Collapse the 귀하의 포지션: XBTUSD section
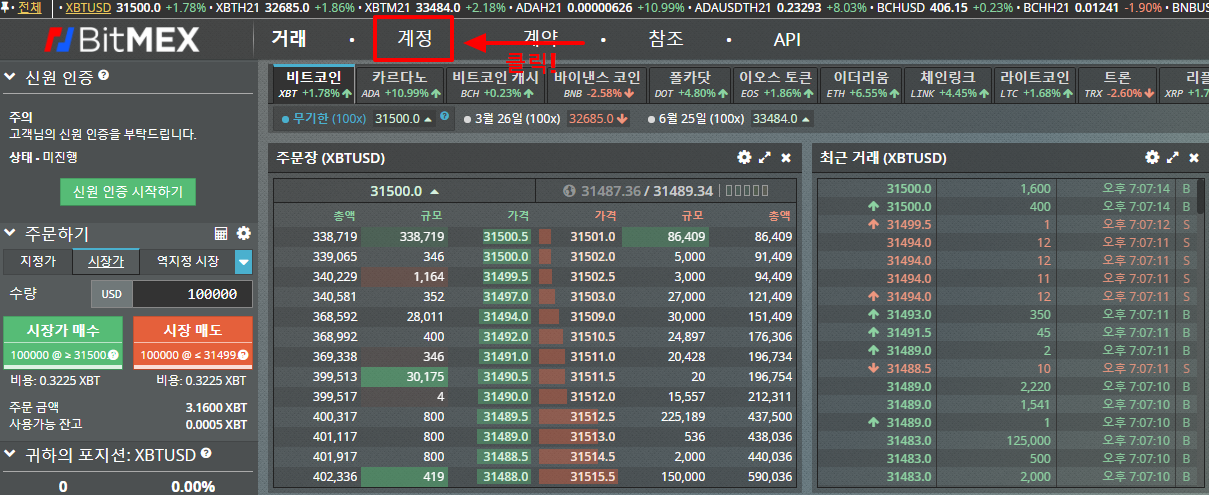The height and width of the screenshot is (495, 1209). coord(11,454)
